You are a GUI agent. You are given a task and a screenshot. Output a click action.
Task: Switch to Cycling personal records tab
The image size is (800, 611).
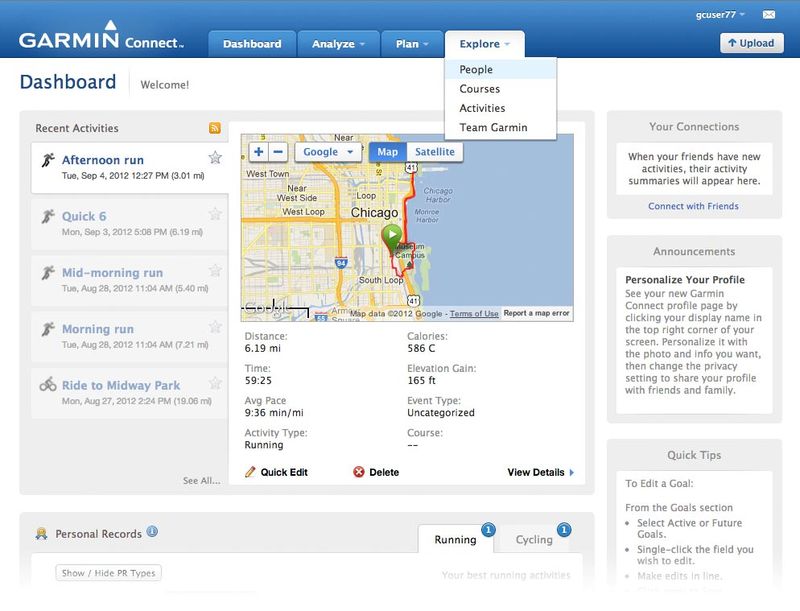pos(534,540)
